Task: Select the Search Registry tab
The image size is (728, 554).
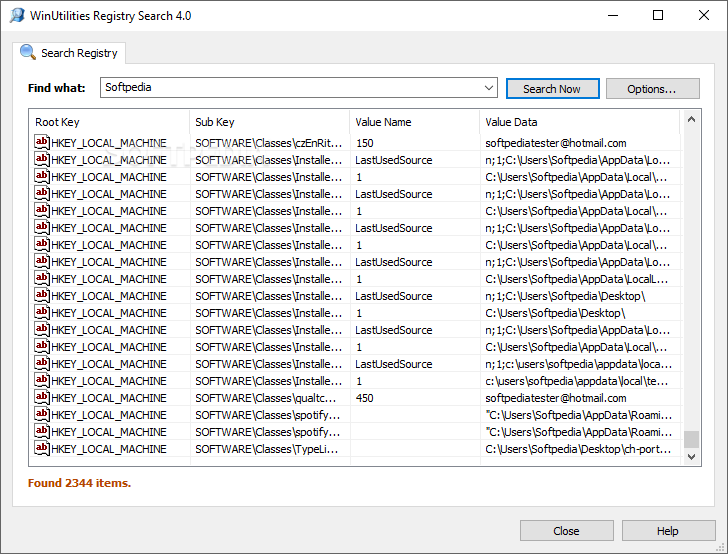Action: point(69,53)
